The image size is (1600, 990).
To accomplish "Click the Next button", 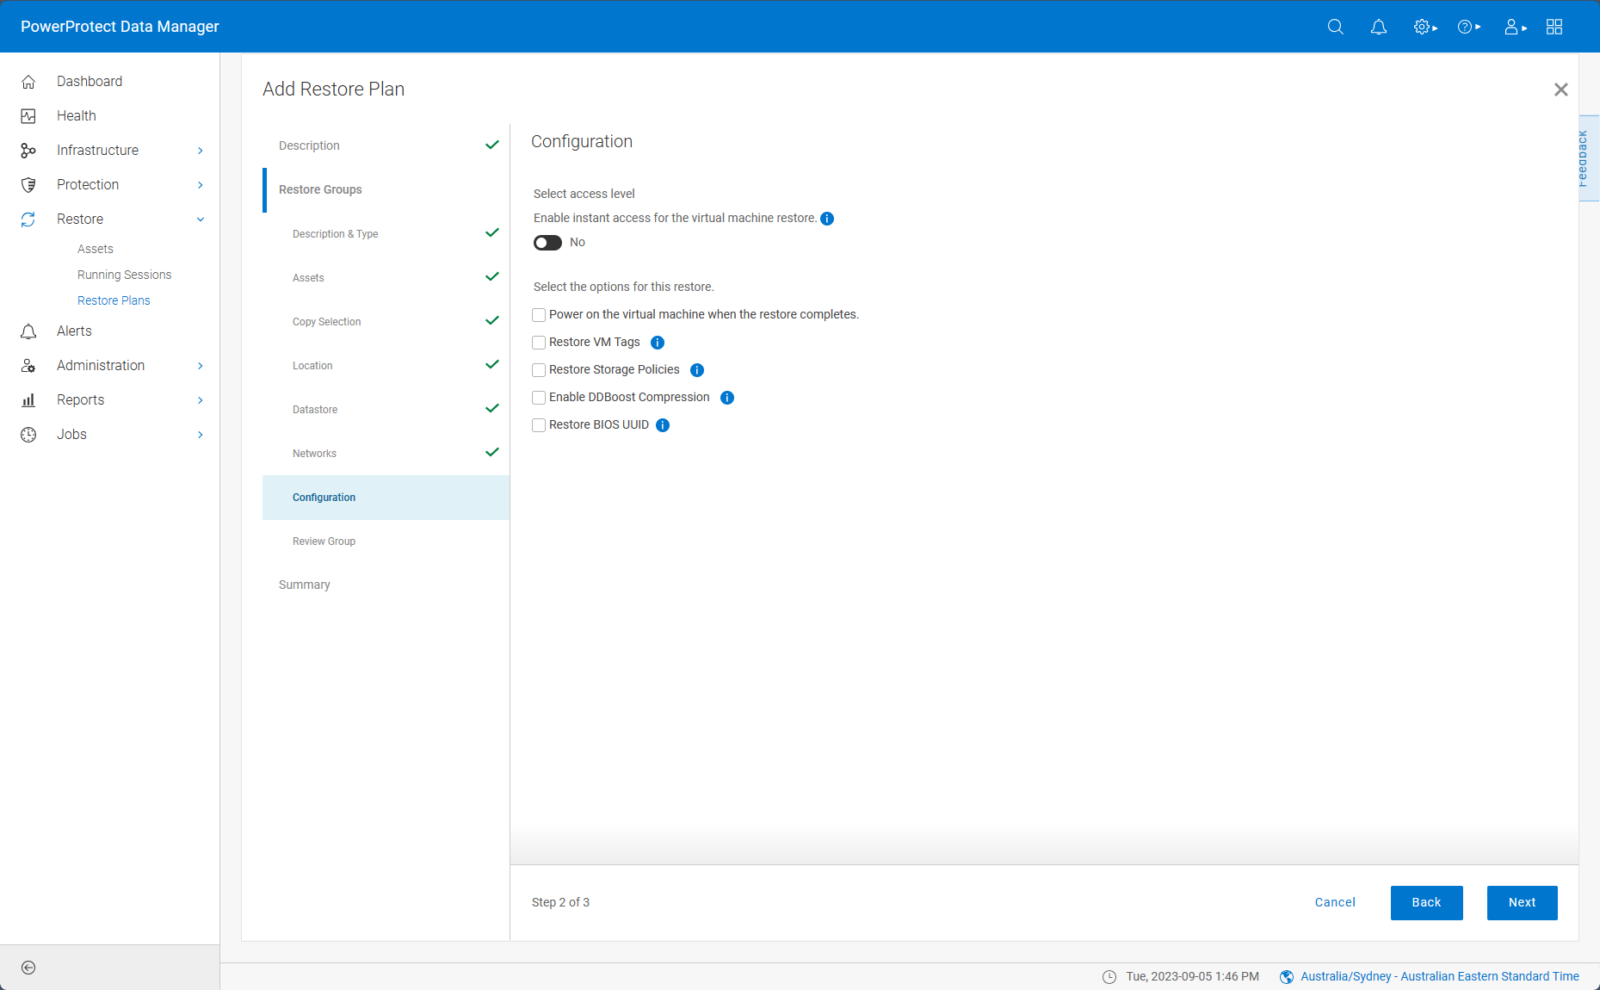I will (x=1521, y=902).
